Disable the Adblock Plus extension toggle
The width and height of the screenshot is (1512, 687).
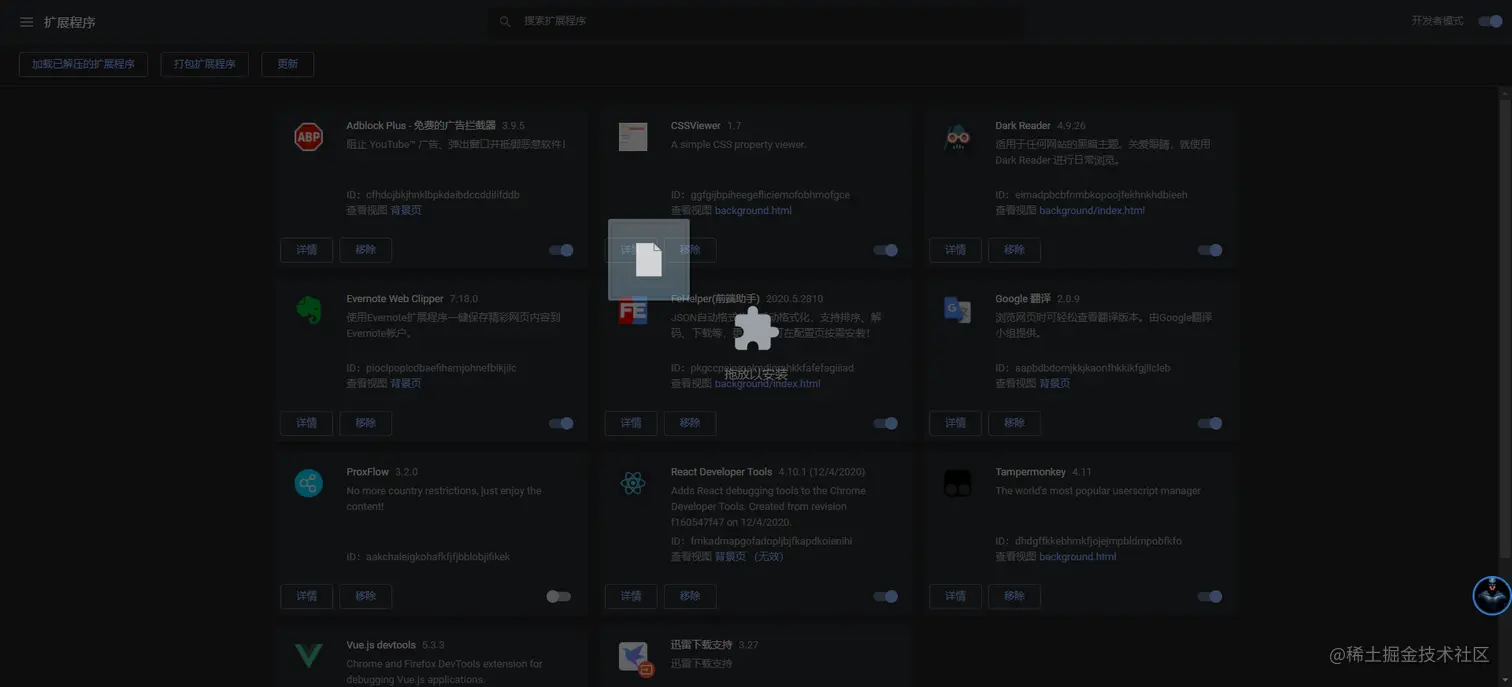point(561,250)
